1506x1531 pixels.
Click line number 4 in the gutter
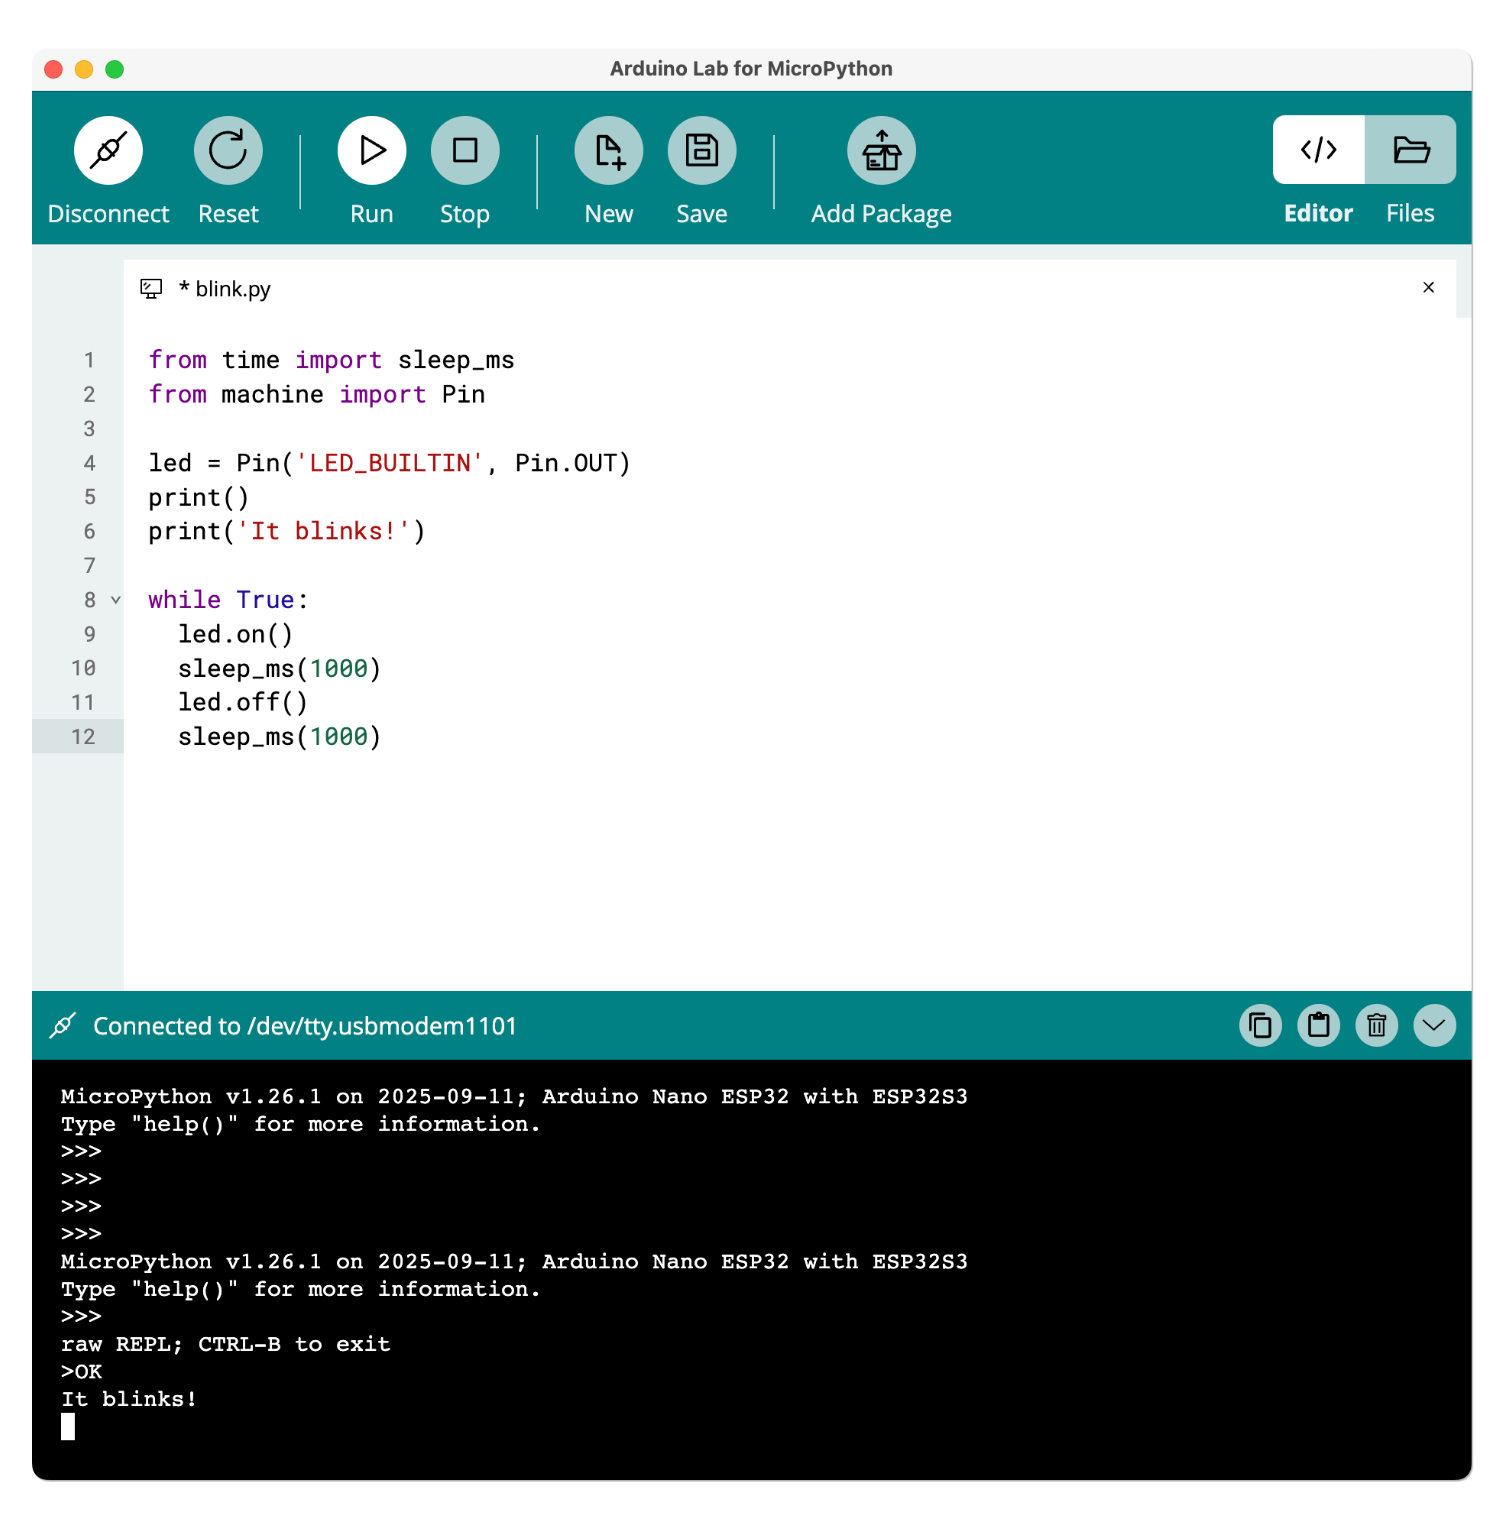[x=89, y=464]
